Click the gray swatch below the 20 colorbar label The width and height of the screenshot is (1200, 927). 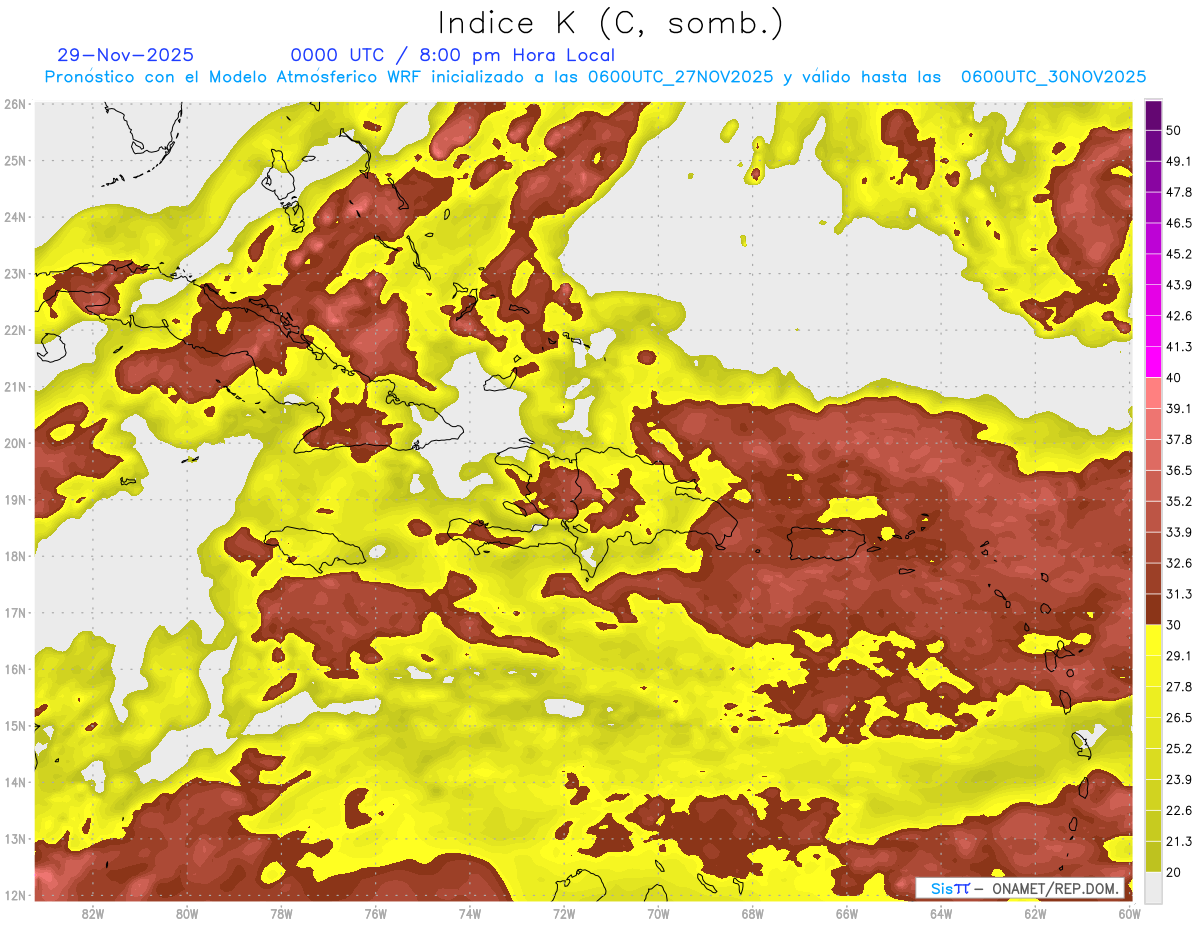tap(1153, 888)
